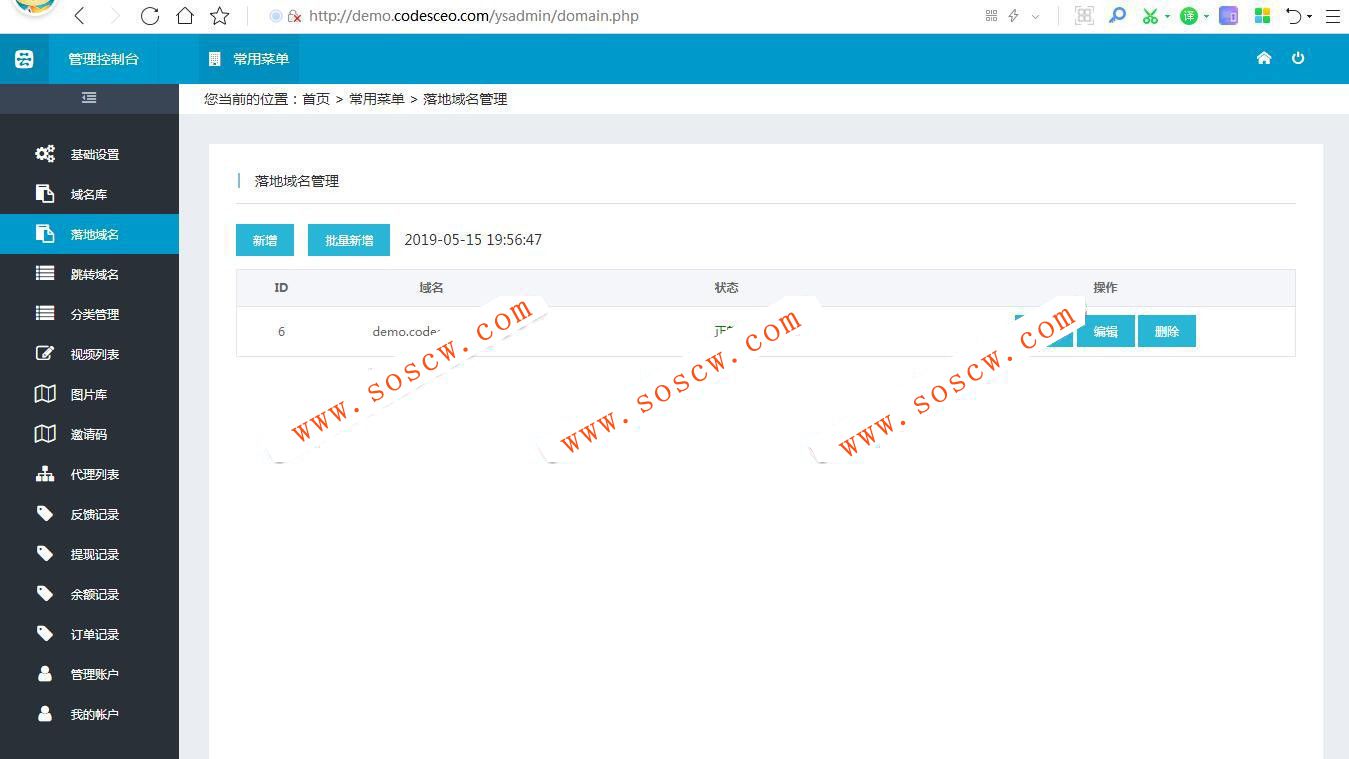Click the grid screenshot-frame toolbar icon
The image size is (1349, 759).
coord(1084,16)
